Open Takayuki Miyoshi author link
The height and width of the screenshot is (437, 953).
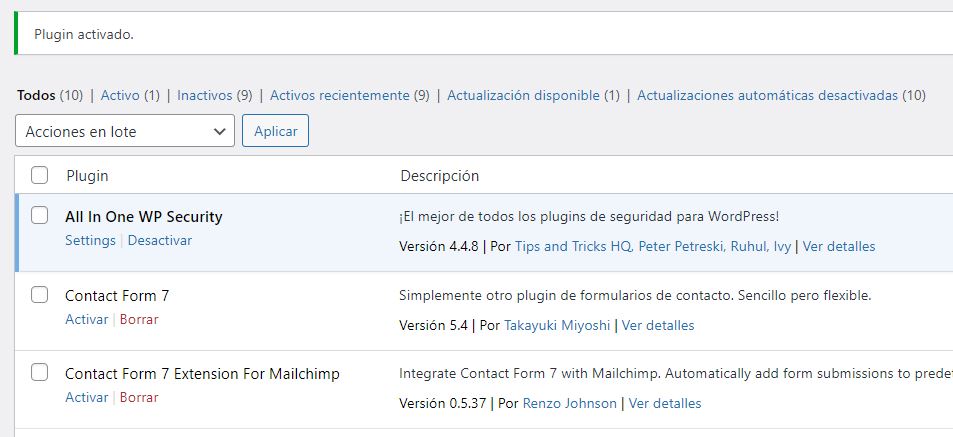point(557,325)
